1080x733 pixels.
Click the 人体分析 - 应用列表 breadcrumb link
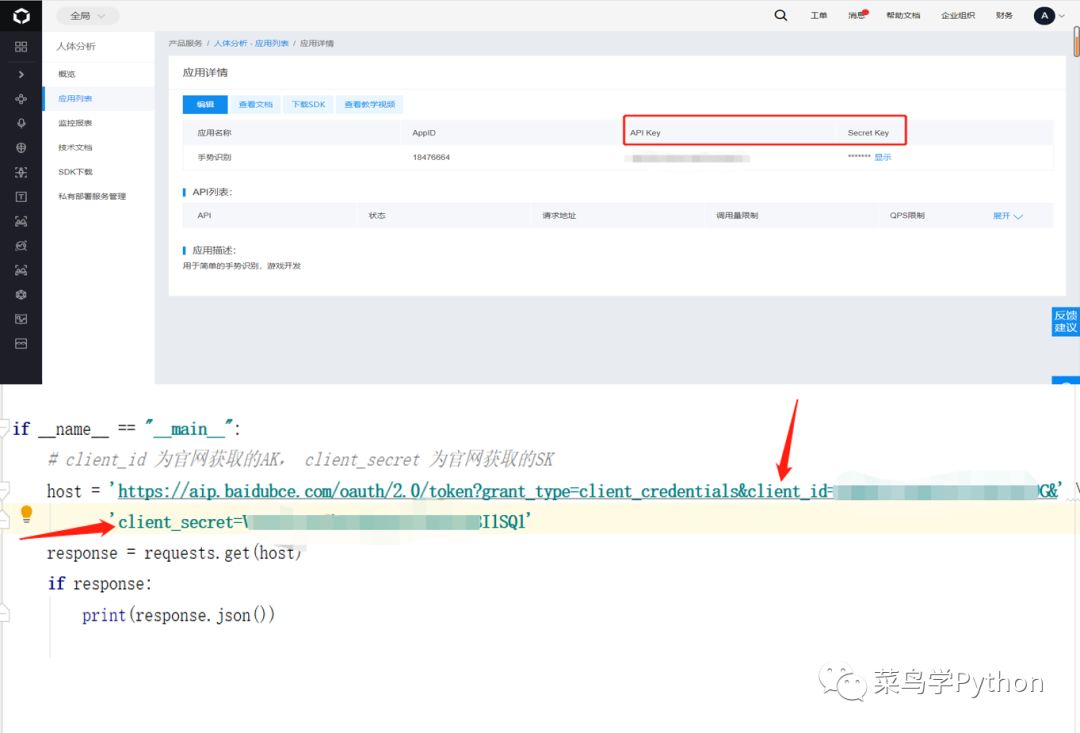(251, 43)
